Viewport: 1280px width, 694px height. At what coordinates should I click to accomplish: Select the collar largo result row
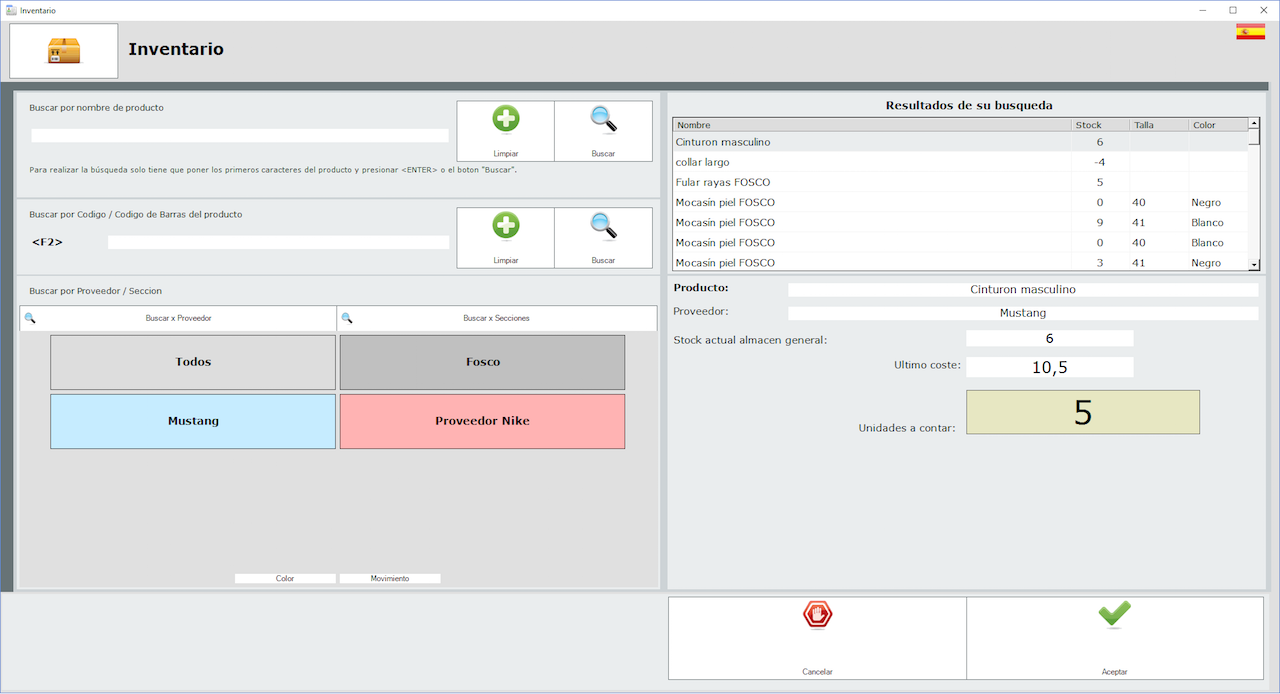click(x=870, y=162)
